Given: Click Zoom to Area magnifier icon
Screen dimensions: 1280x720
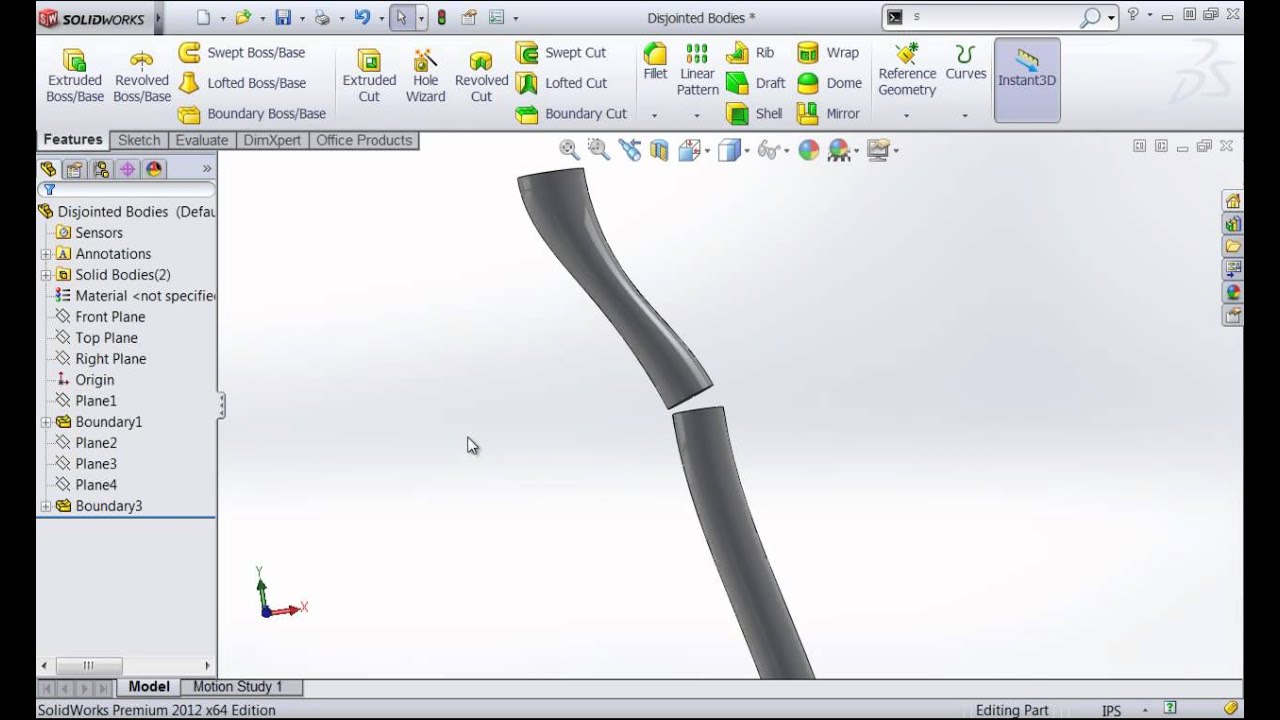Looking at the screenshot, I should pos(599,150).
